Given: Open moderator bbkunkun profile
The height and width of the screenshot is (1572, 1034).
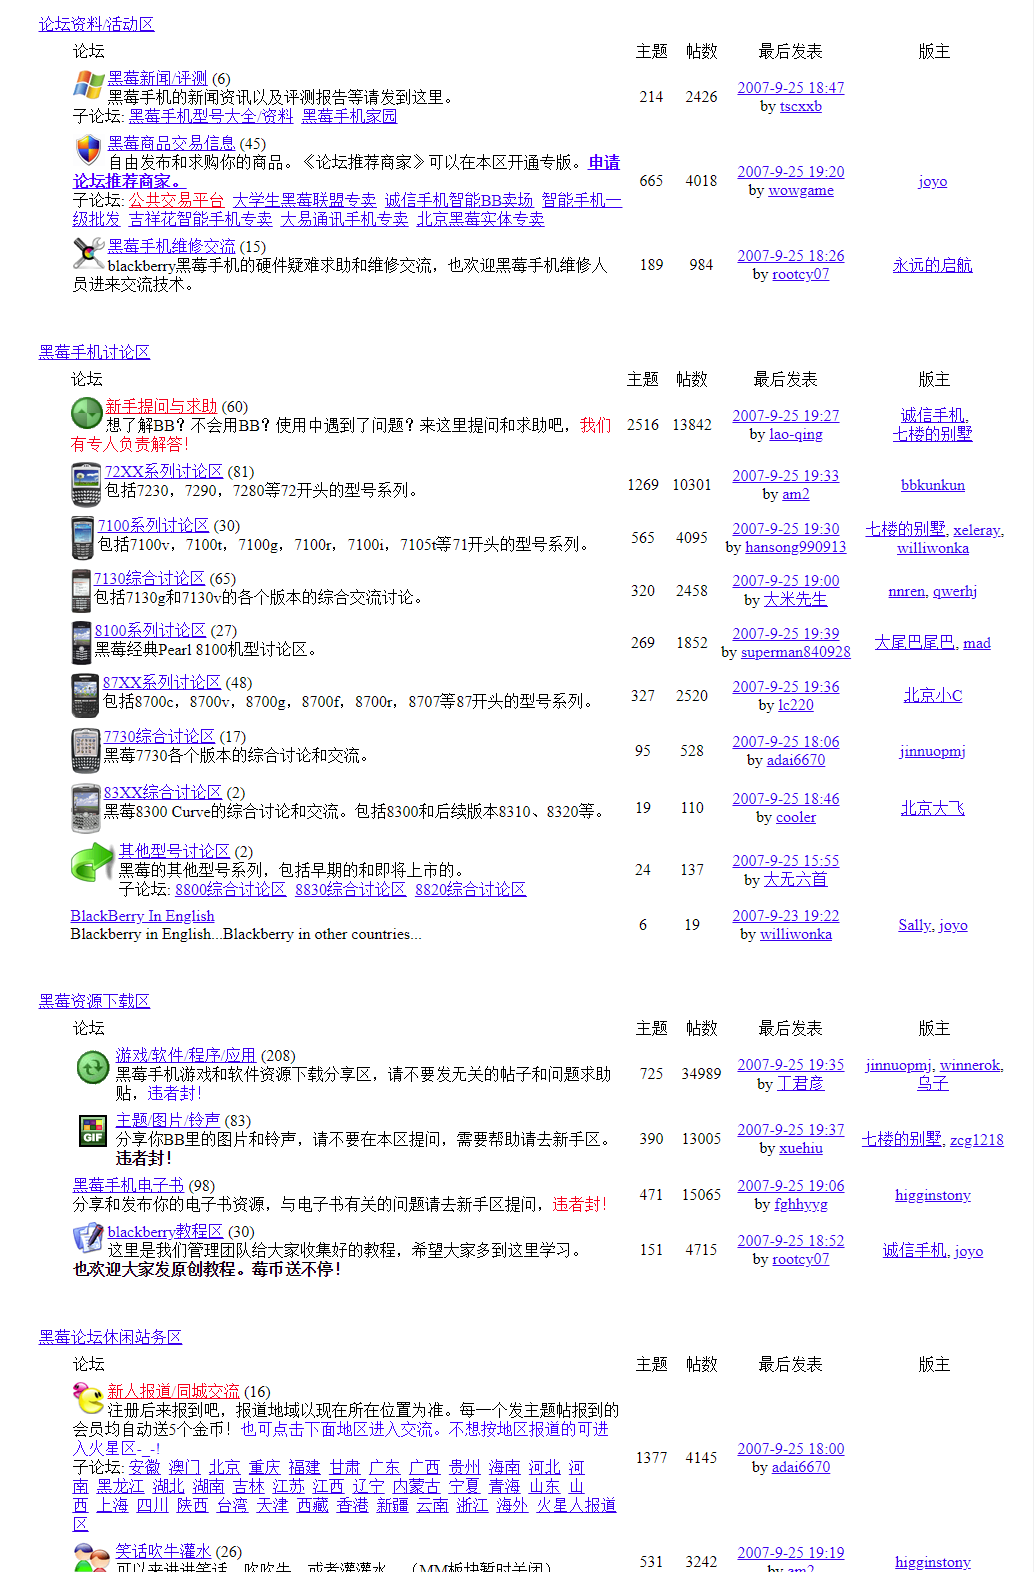Looking at the screenshot, I should click(932, 485).
